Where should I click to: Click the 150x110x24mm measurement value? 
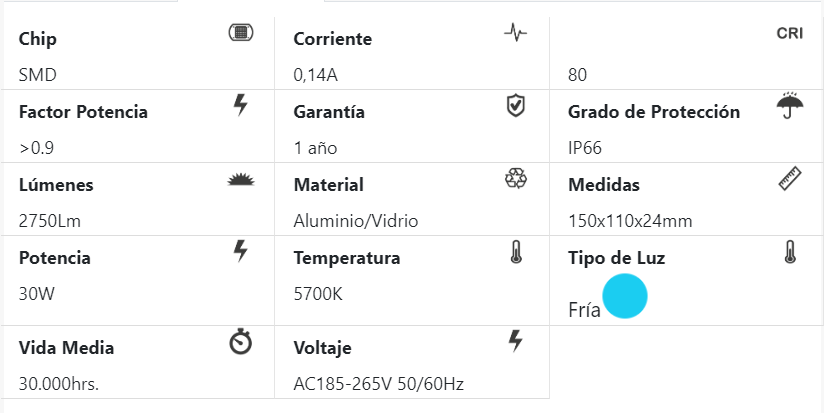(x=630, y=221)
